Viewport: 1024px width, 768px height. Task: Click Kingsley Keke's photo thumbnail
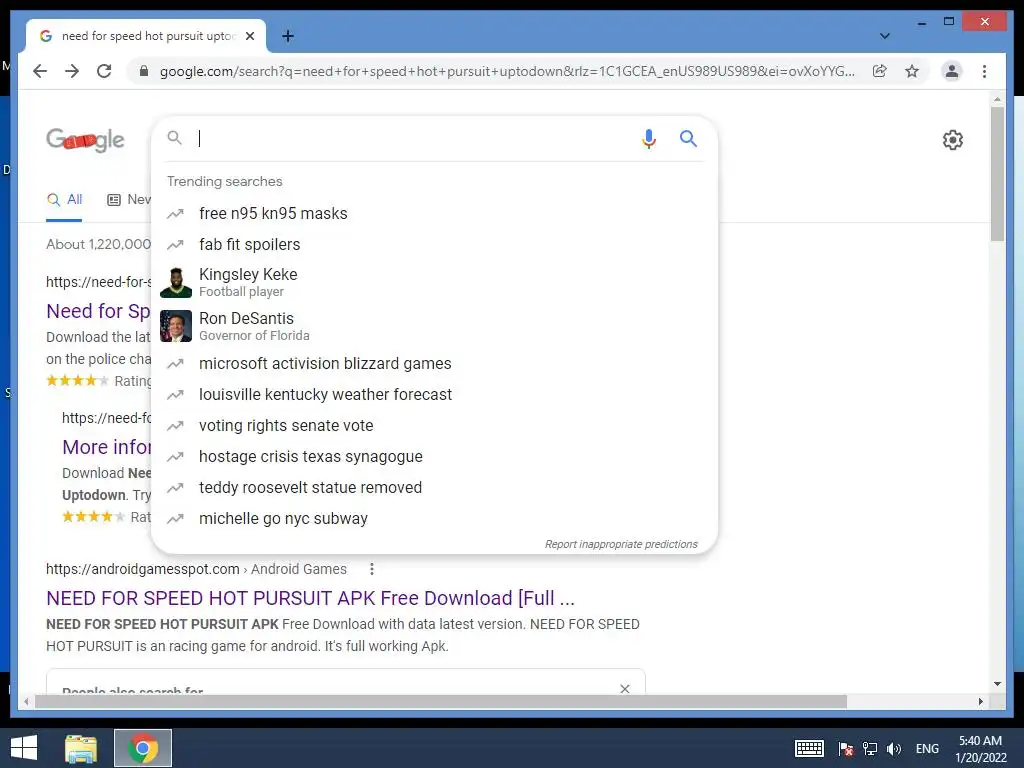click(176, 282)
